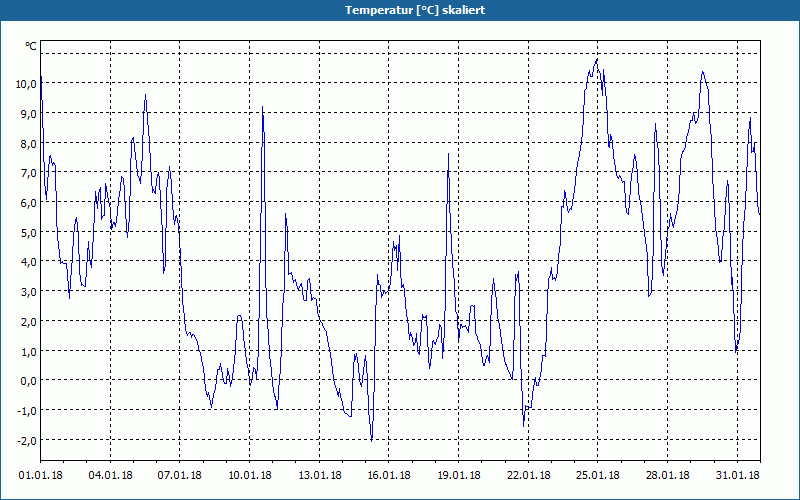Click the date label '04.01.18'
Image resolution: width=800 pixels, height=500 pixels.
pos(110,475)
